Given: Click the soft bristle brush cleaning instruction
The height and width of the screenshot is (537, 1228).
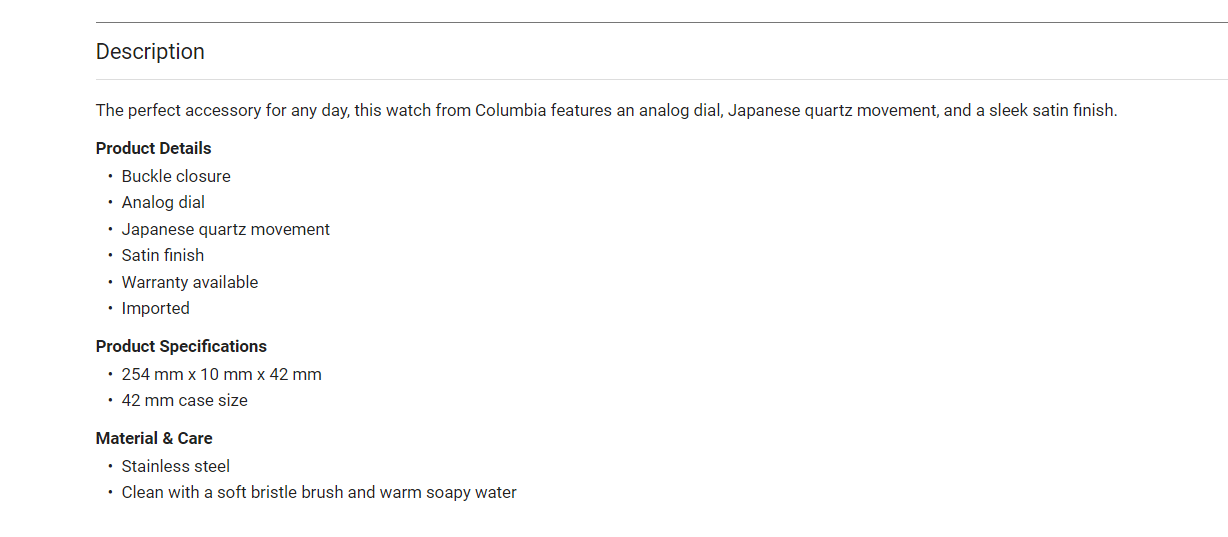Looking at the screenshot, I should (319, 492).
